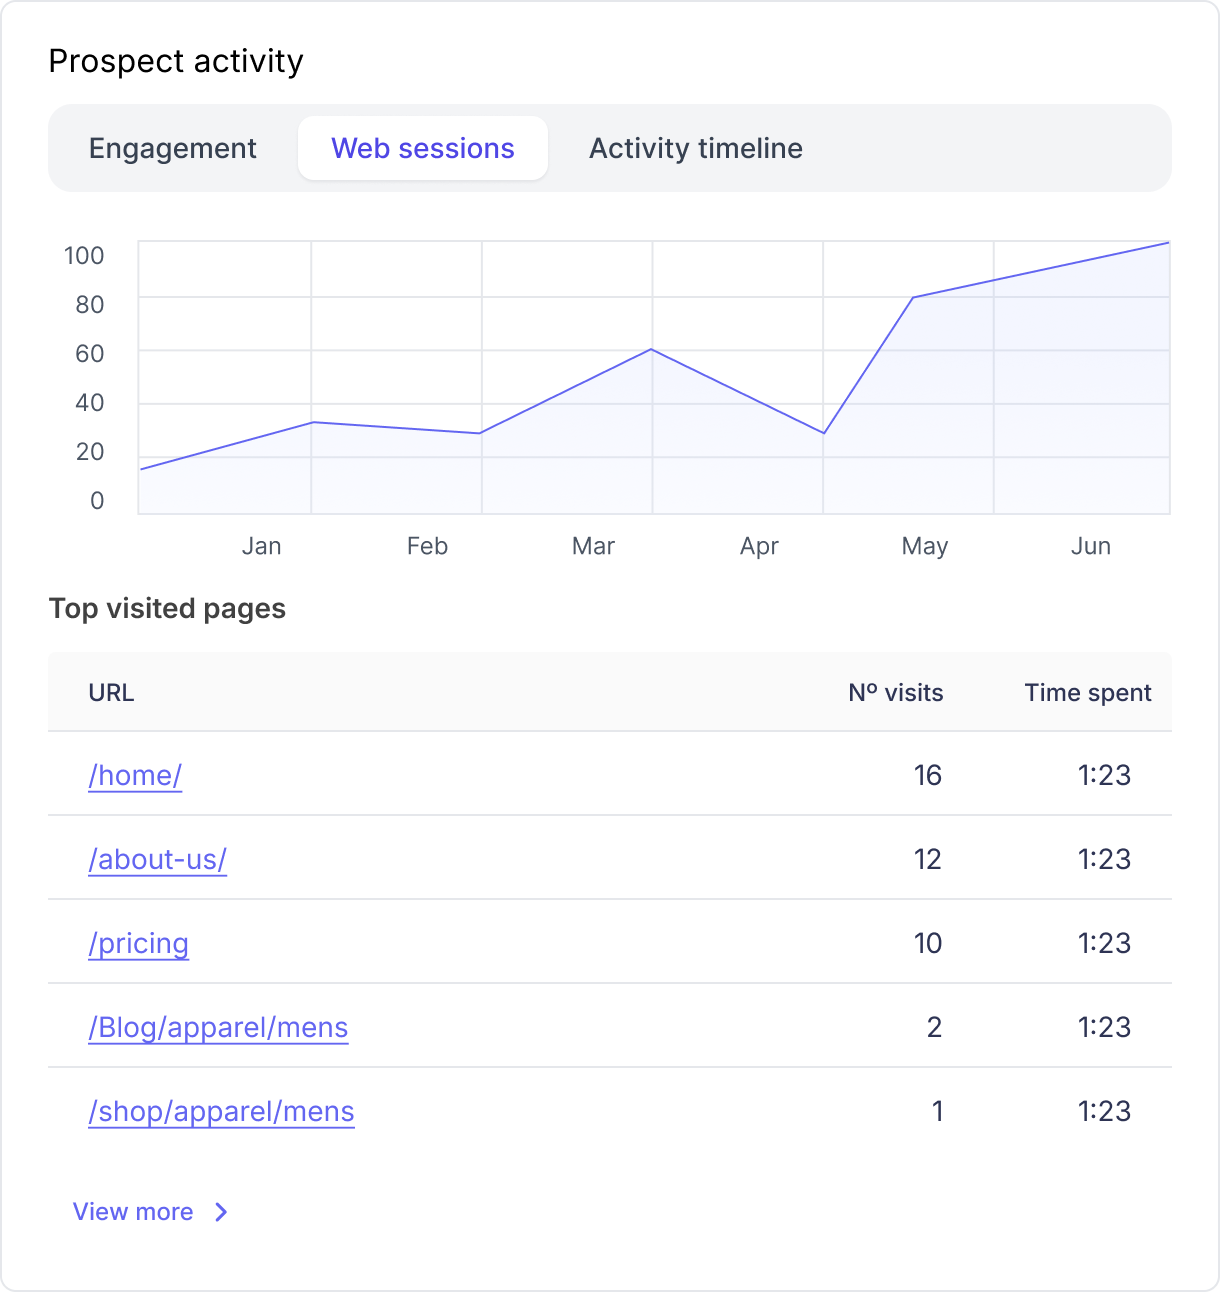Visit the /Blog/apparel/mens link
The height and width of the screenshot is (1292, 1220).
click(218, 1027)
